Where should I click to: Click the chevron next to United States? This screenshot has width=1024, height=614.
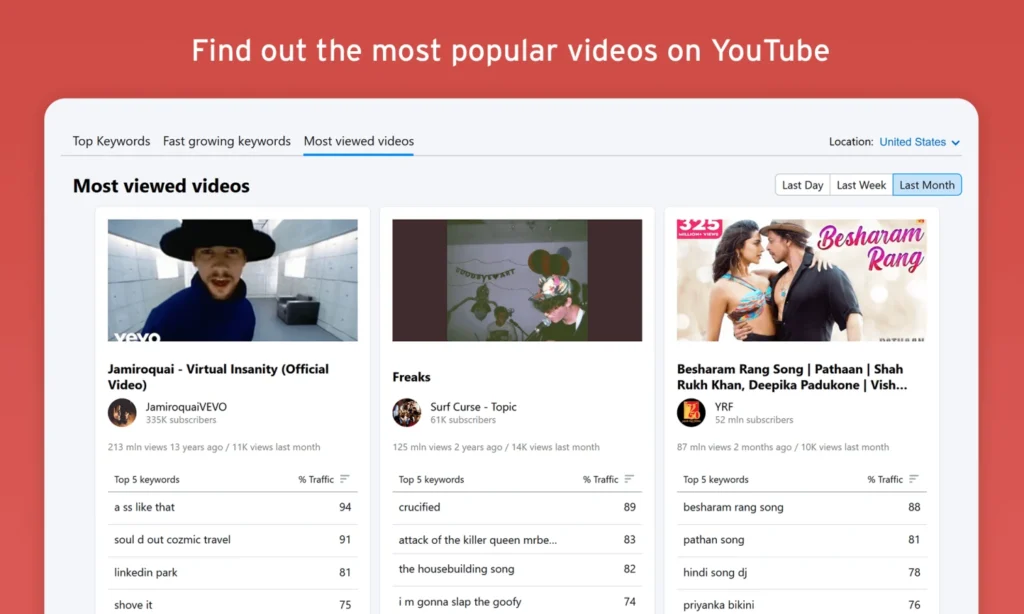pyautogui.click(x=955, y=142)
